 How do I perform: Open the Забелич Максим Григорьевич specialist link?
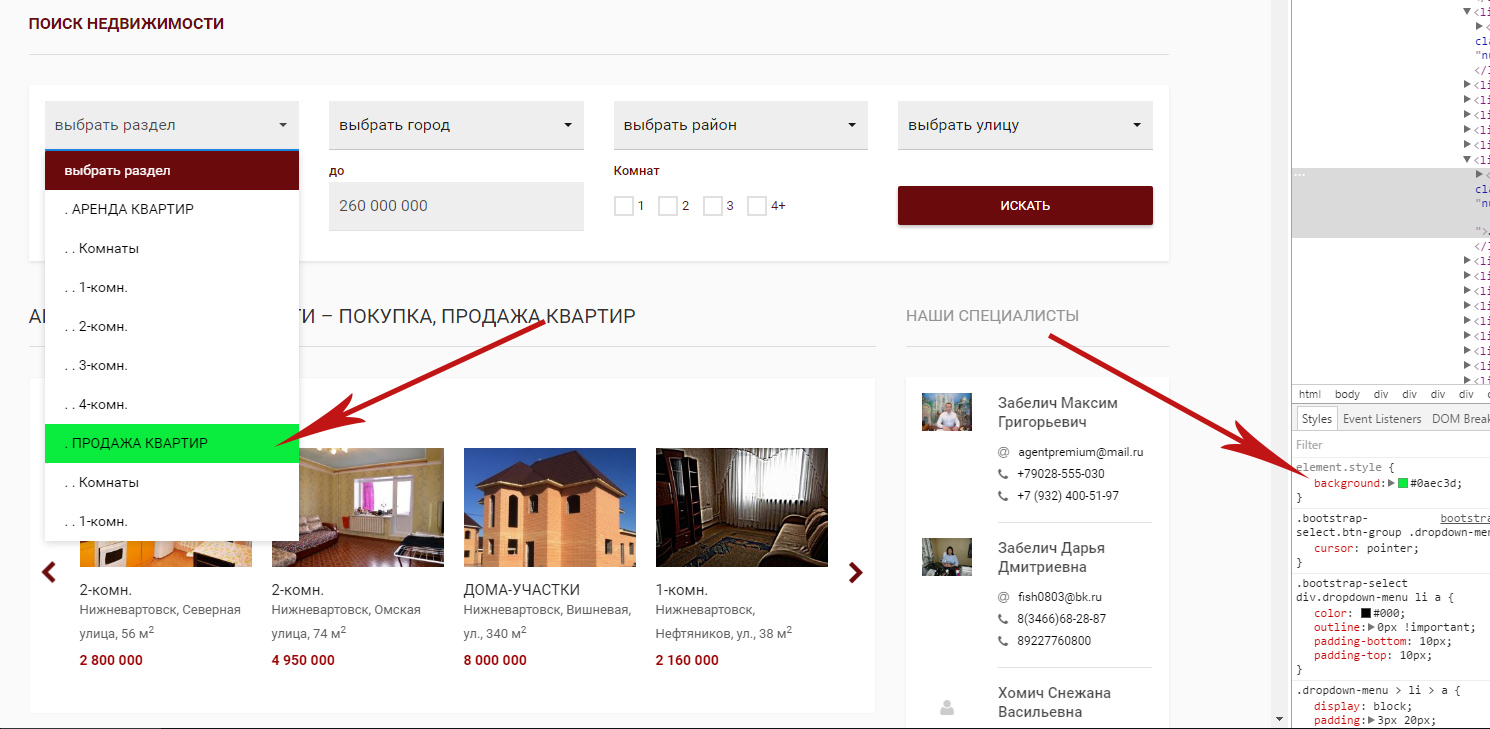point(1057,412)
